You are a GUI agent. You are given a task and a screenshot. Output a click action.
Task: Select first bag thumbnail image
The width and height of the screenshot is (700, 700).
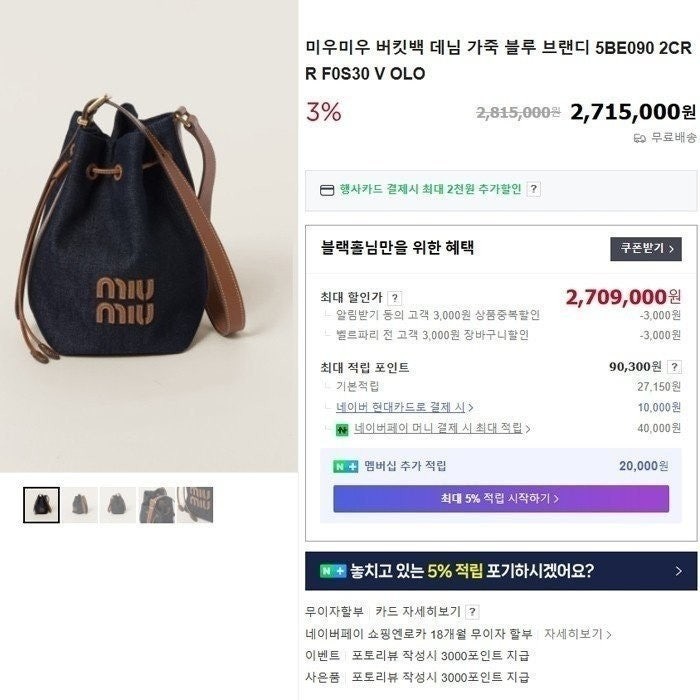41,505
